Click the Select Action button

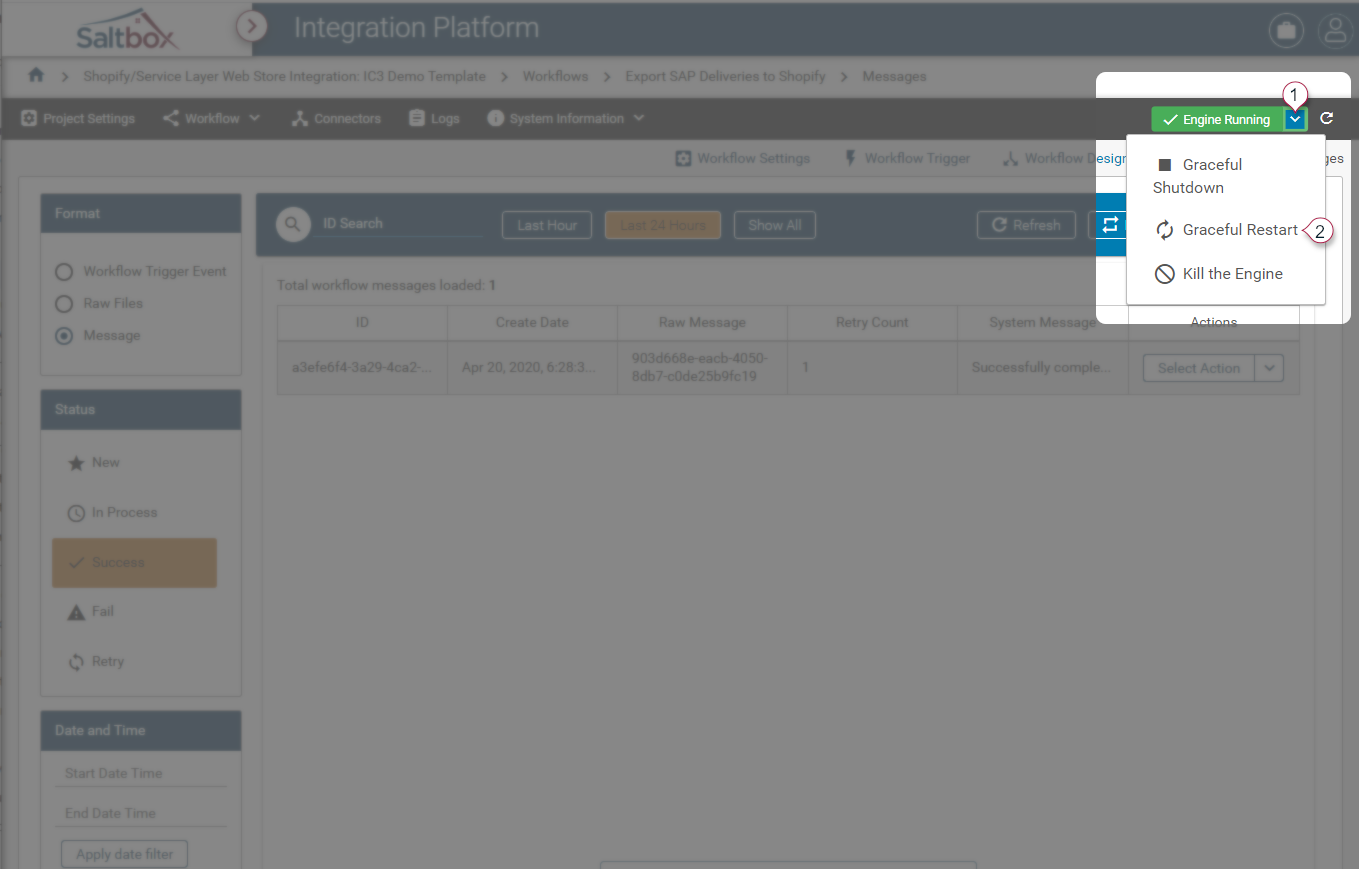[x=1199, y=368]
